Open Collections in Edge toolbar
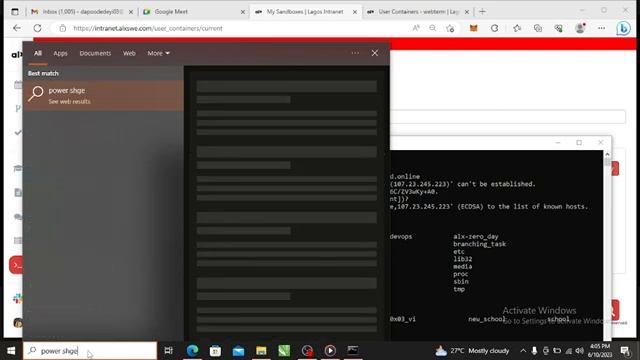Image resolution: width=640 pixels, height=360 pixels. [538, 28]
